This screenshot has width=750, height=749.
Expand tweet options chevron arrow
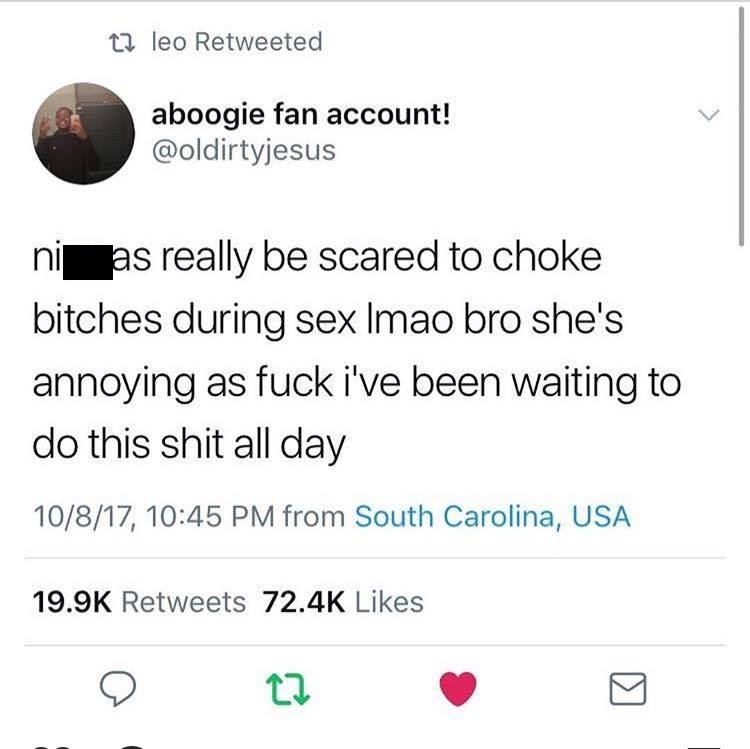[708, 115]
